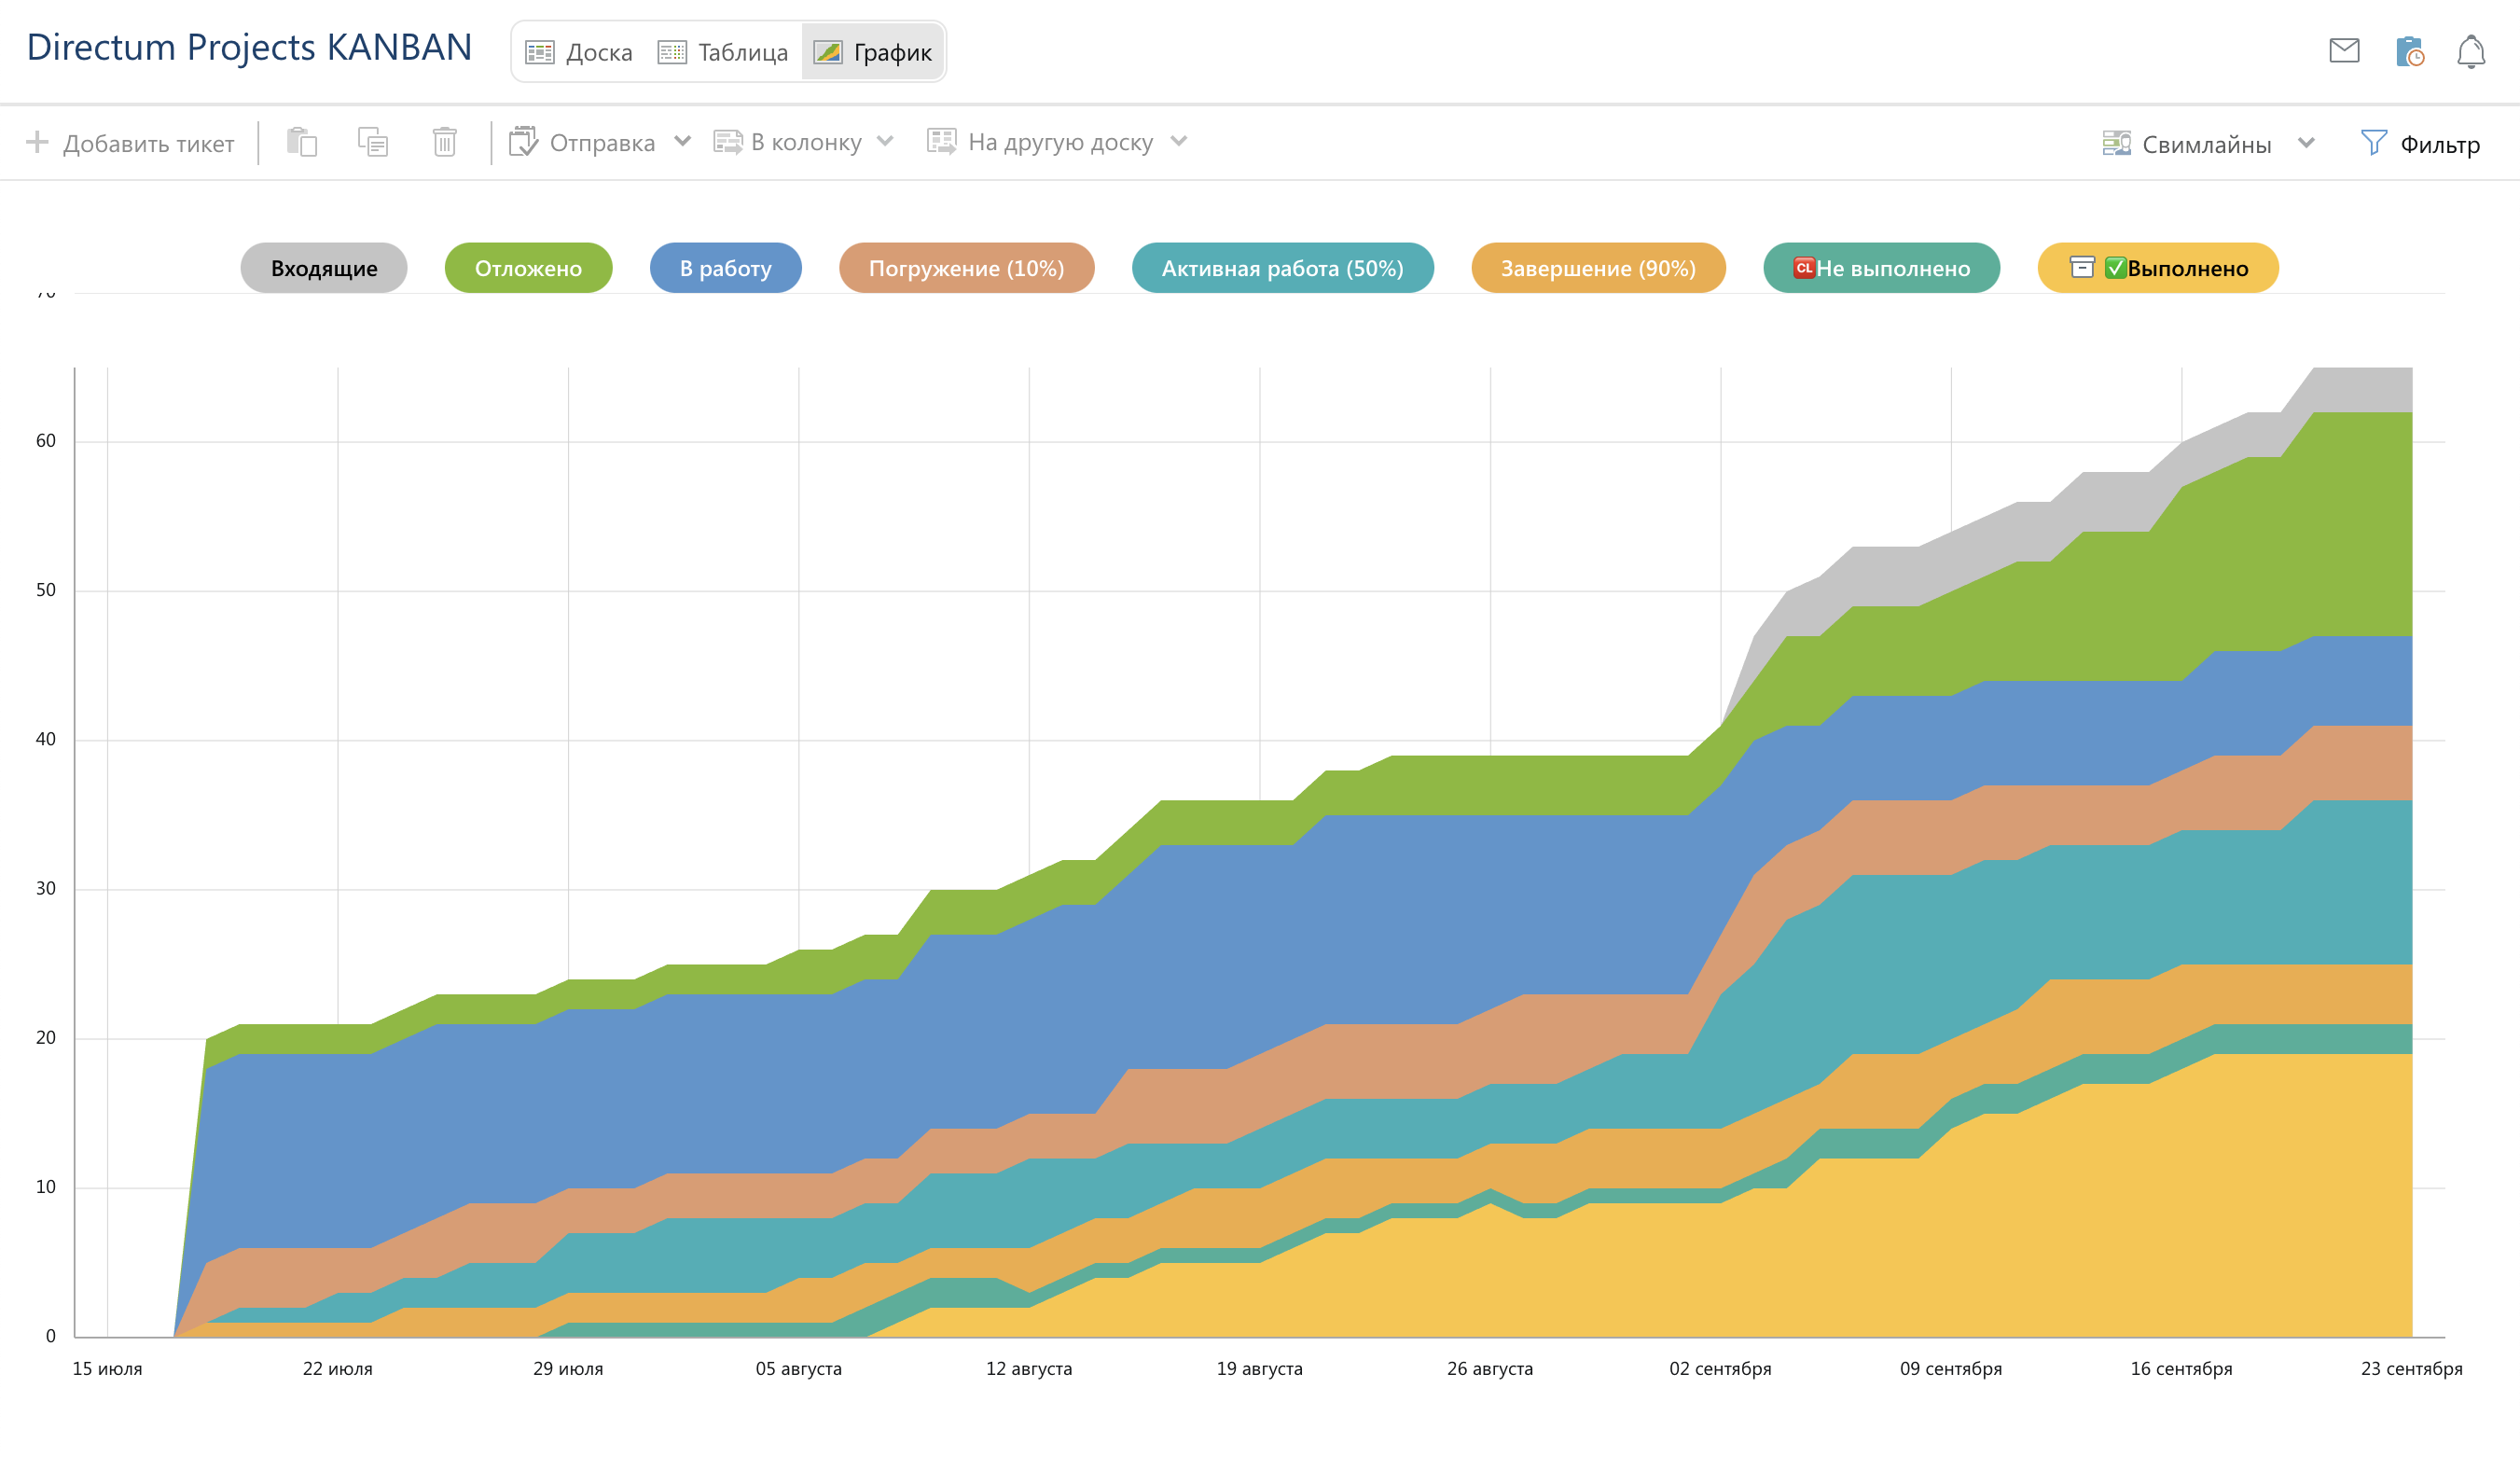
Task: Switch to the Доска view tab
Action: coord(580,52)
